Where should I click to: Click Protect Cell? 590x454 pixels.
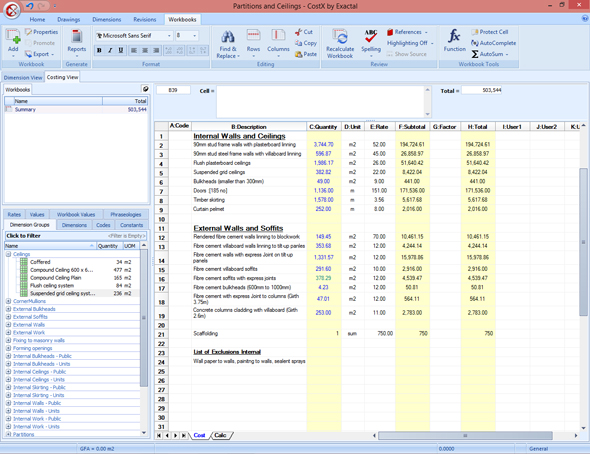[x=490, y=32]
